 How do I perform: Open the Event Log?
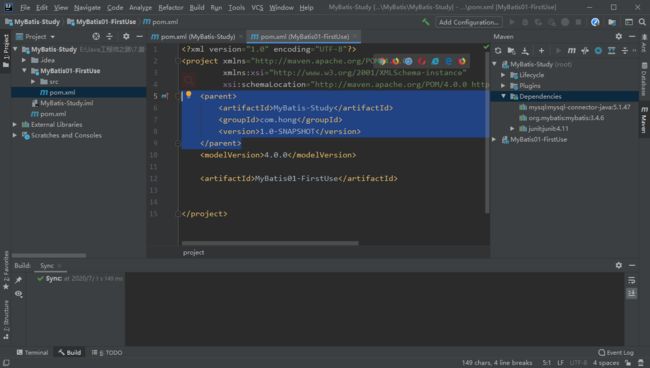tap(616, 353)
